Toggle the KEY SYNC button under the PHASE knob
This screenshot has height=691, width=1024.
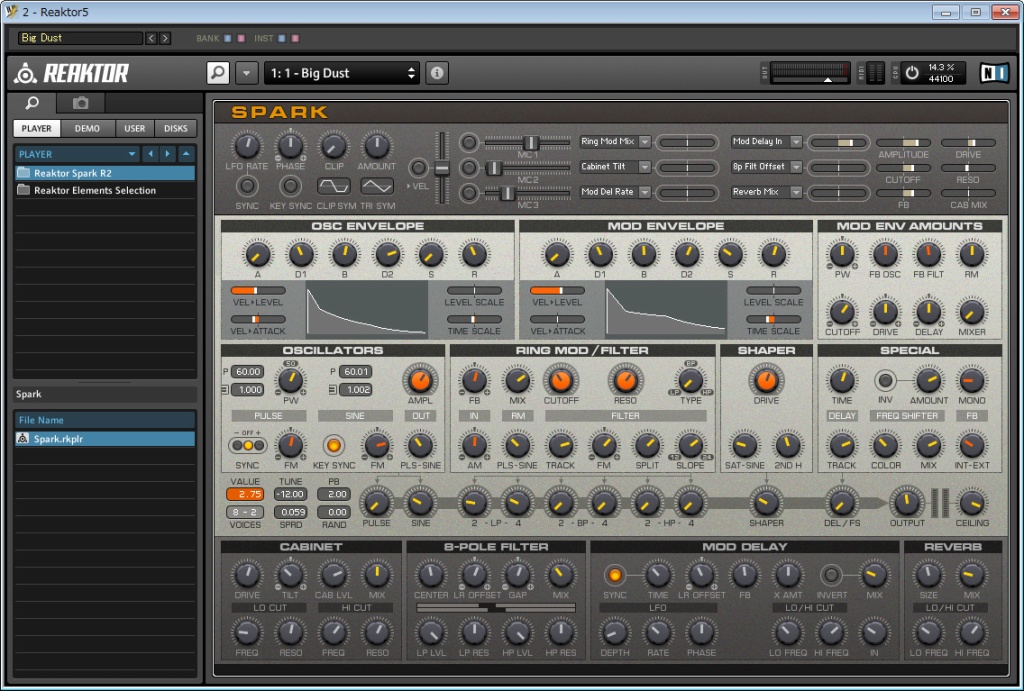290,186
